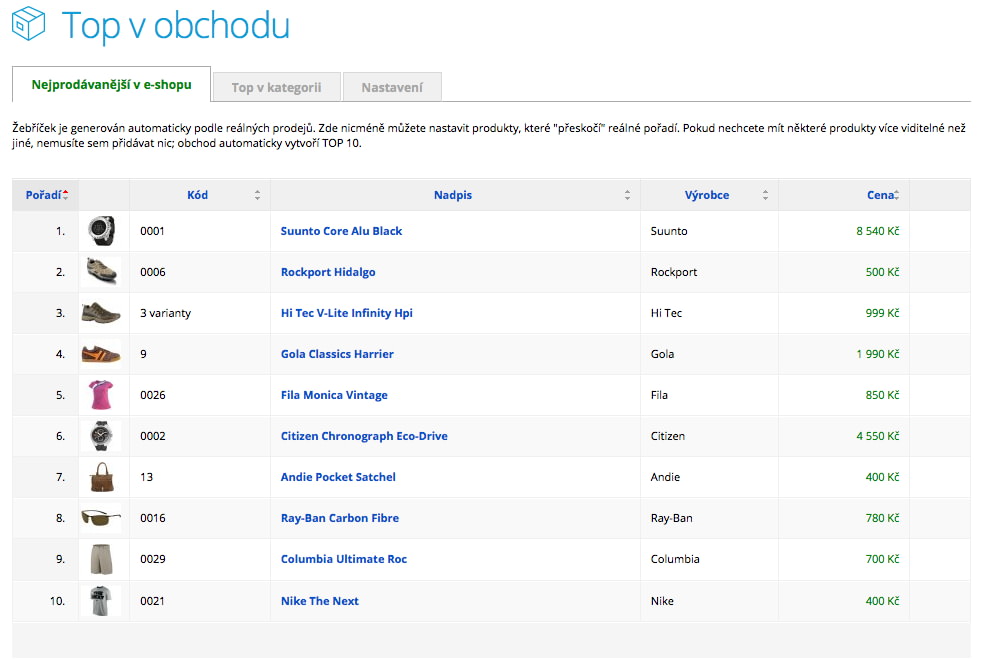The height and width of the screenshot is (660, 985).
Task: Click the pink Fila shirt thumbnail
Action: pyautogui.click(x=101, y=395)
